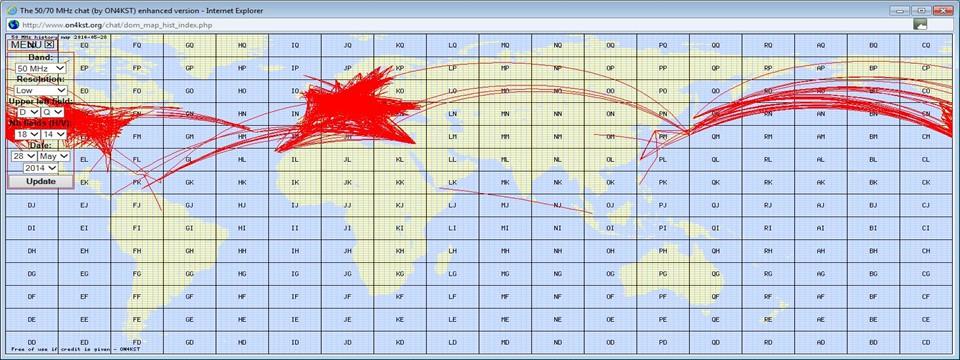Click the Internet Explorer title bar icon
The height and width of the screenshot is (360, 960).
pos(11,10)
